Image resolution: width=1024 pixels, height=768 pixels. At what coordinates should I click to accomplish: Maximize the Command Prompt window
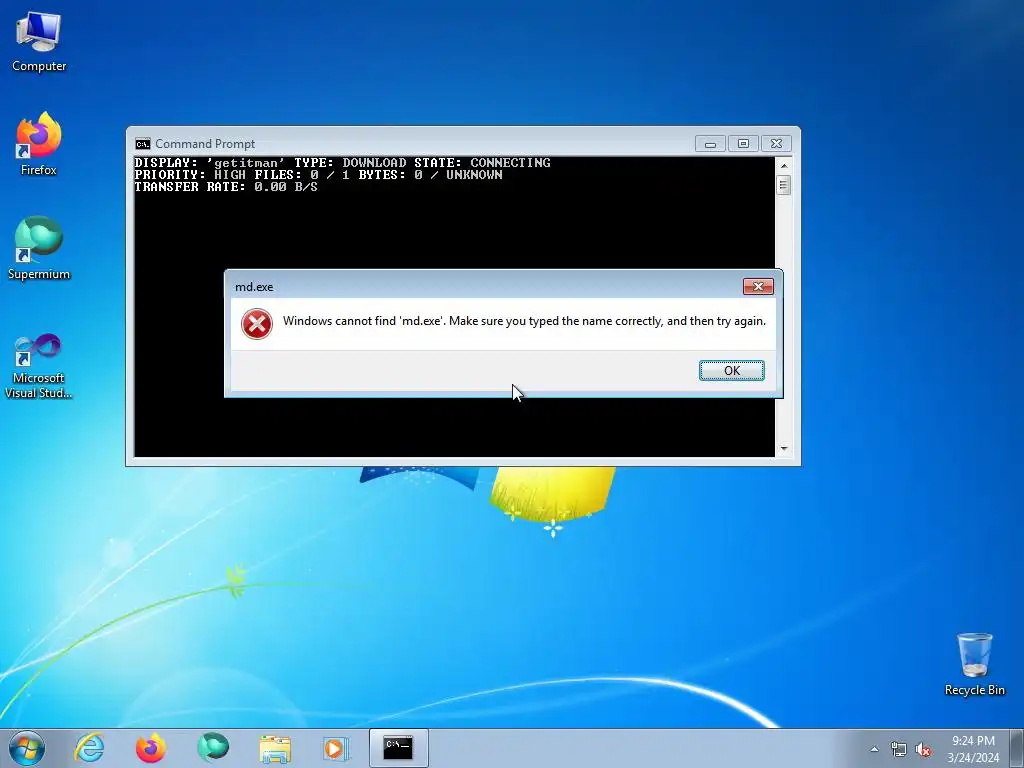tap(743, 144)
